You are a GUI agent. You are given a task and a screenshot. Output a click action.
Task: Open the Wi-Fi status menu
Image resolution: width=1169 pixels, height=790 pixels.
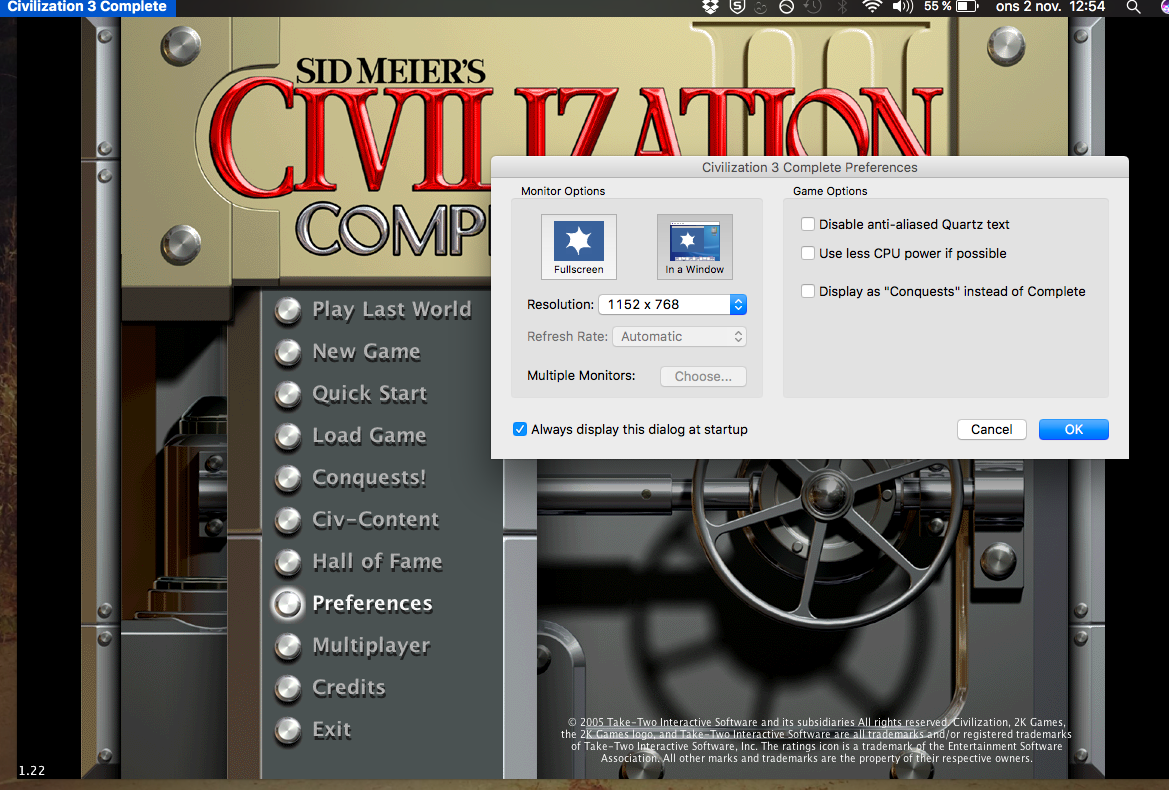pyautogui.click(x=871, y=7)
